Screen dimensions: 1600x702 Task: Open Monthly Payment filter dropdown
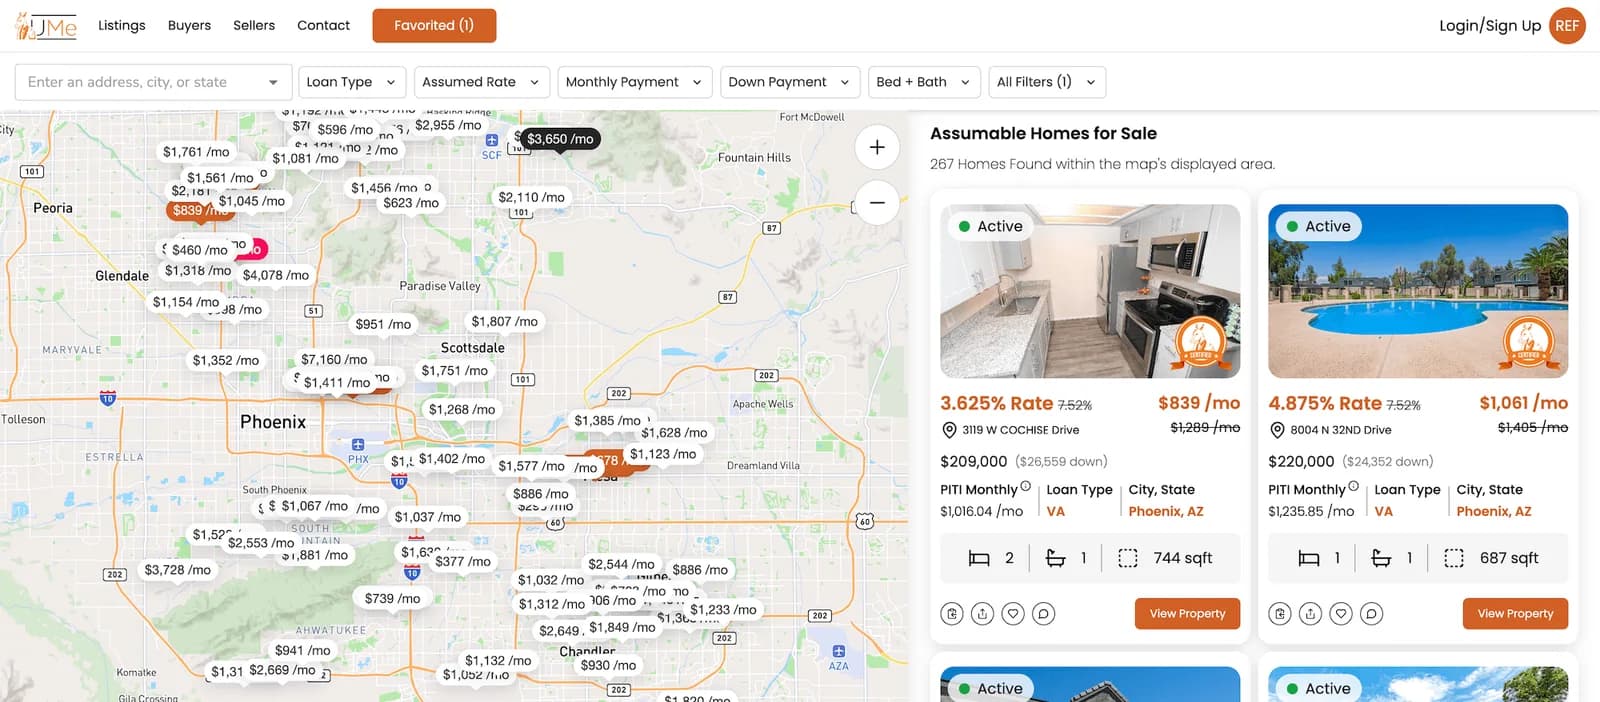coord(634,82)
